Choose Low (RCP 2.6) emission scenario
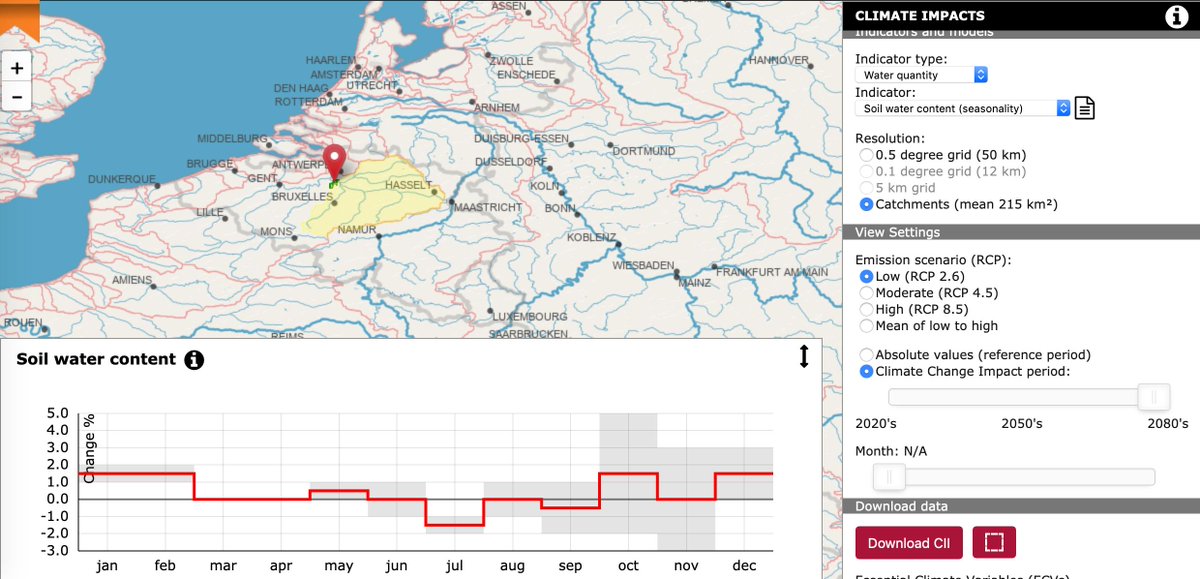 [867, 276]
